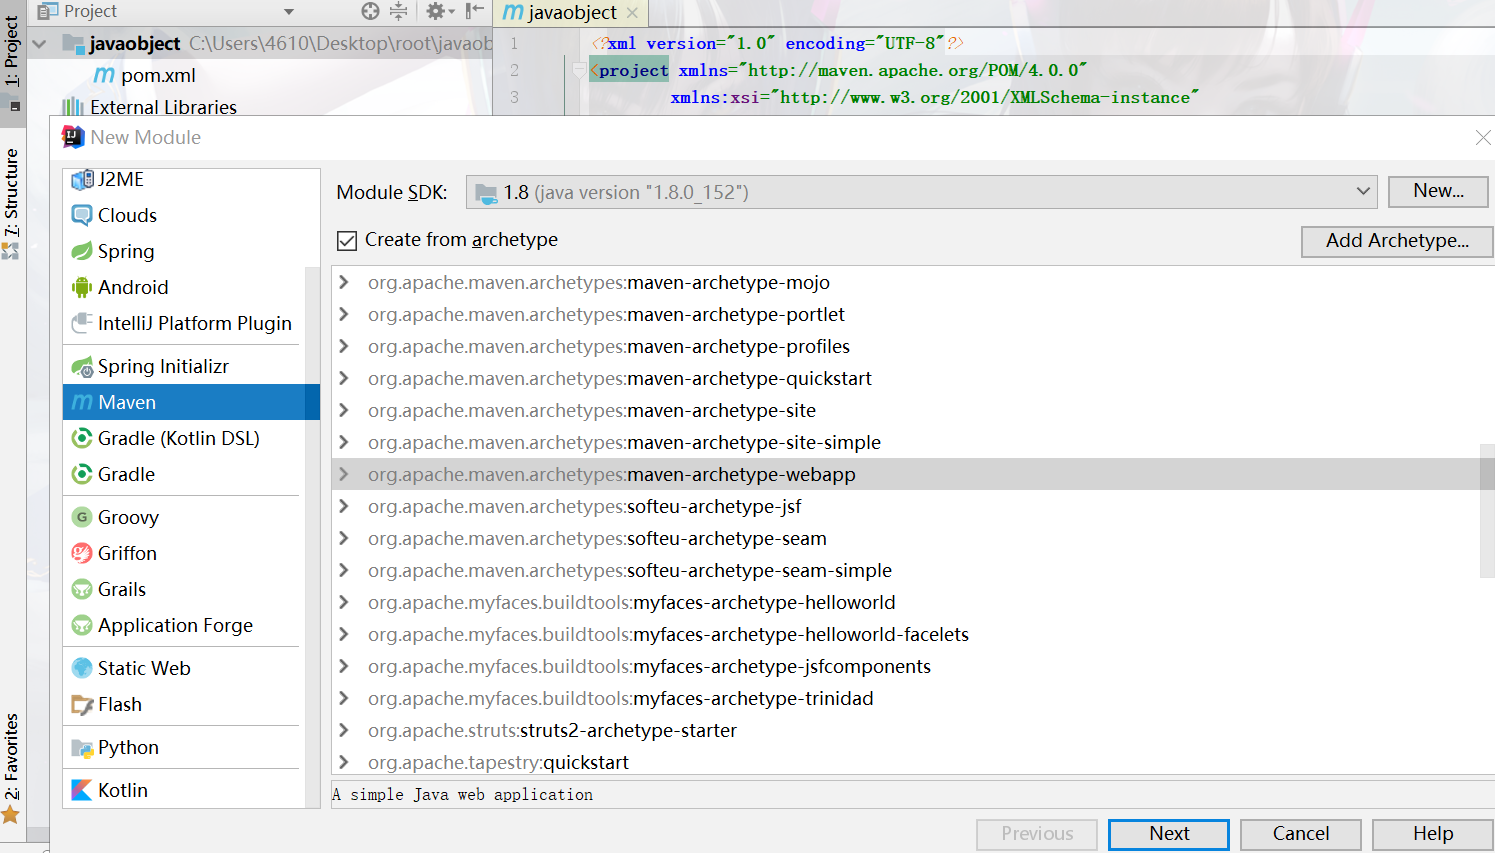Expand the struts2-archetype-starter entry
This screenshot has height=853, width=1495.
[344, 730]
